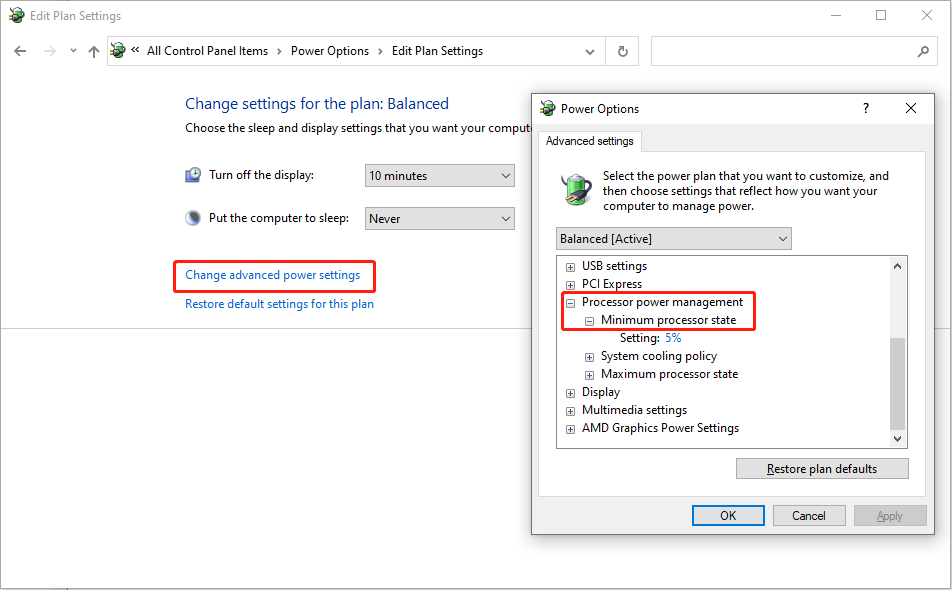Collapse Minimum processor state node
The width and height of the screenshot is (952, 590).
coord(589,321)
